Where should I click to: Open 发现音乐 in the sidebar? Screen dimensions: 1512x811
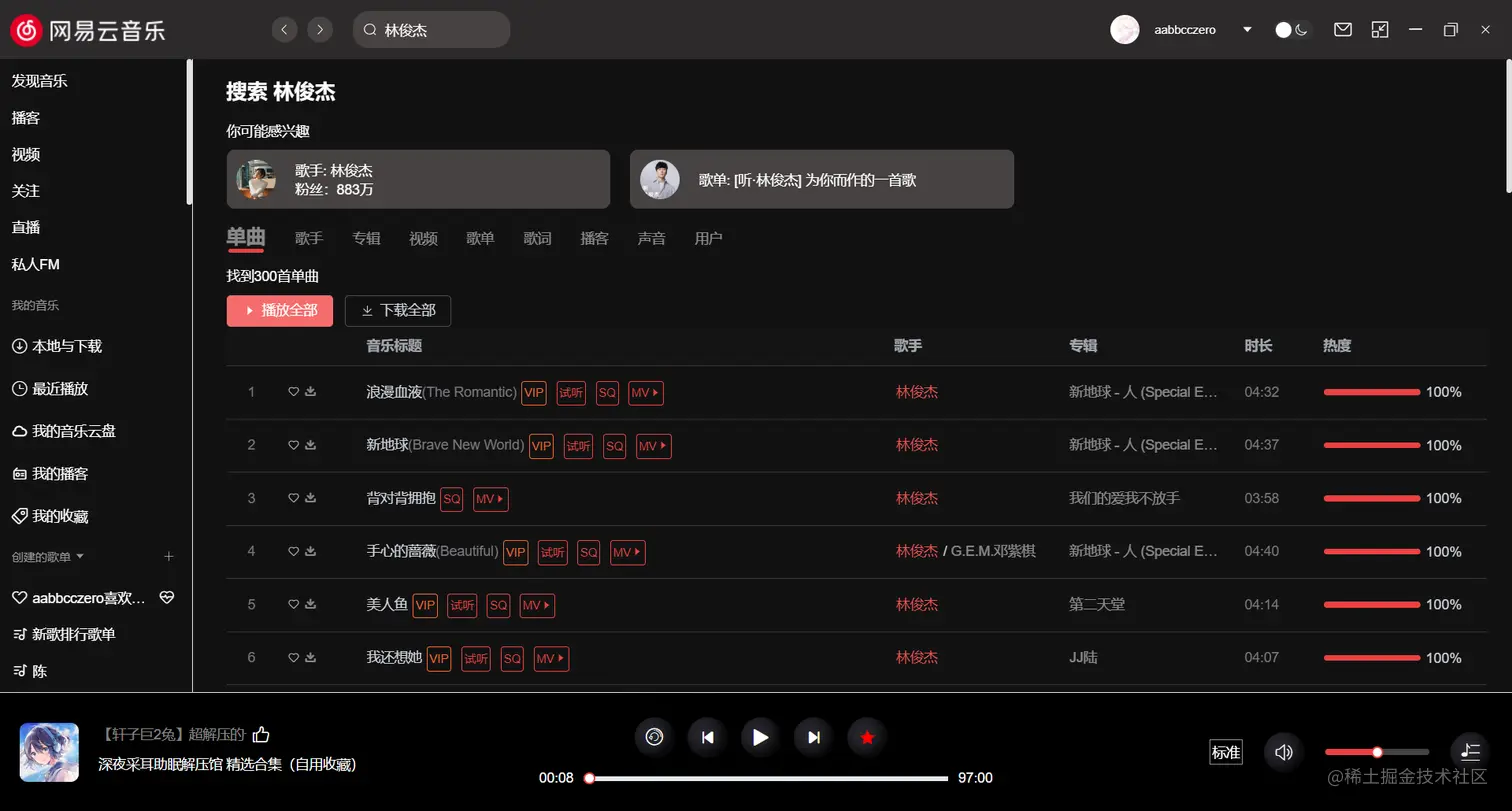coord(40,81)
